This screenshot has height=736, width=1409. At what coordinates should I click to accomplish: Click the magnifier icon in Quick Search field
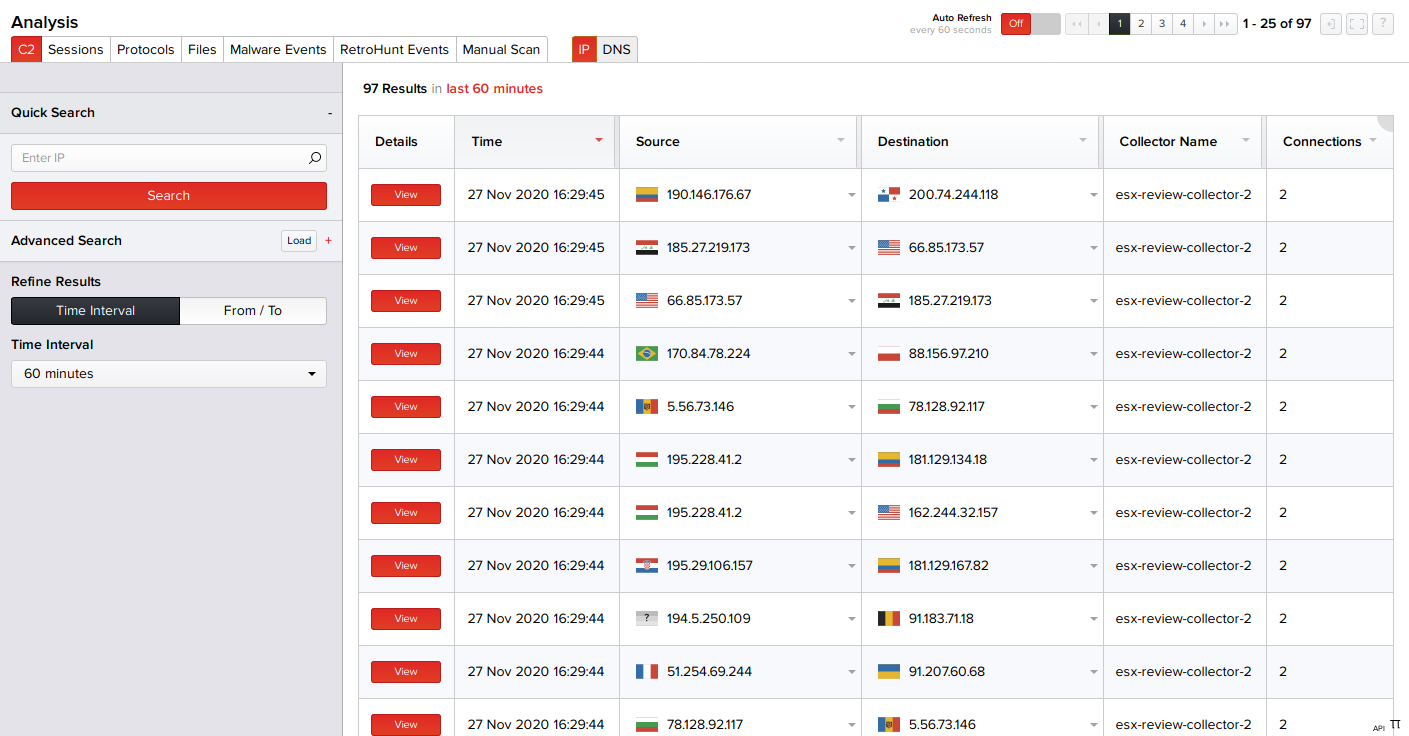pos(314,158)
